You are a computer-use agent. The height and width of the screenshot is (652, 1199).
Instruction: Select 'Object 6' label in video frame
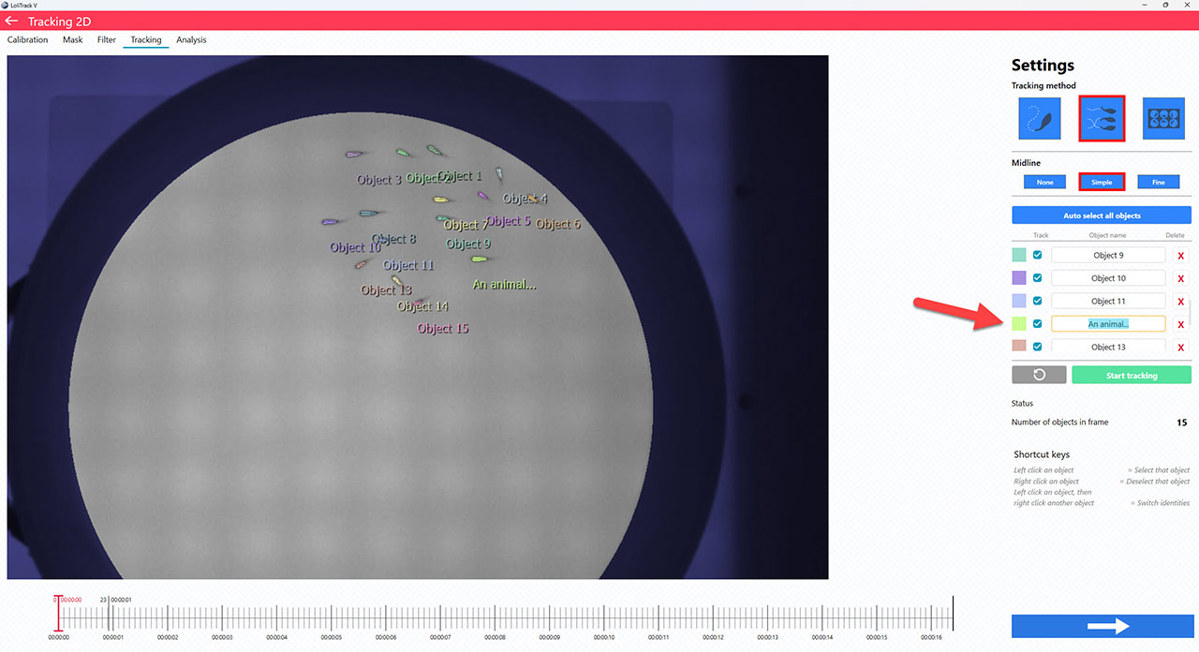[558, 224]
